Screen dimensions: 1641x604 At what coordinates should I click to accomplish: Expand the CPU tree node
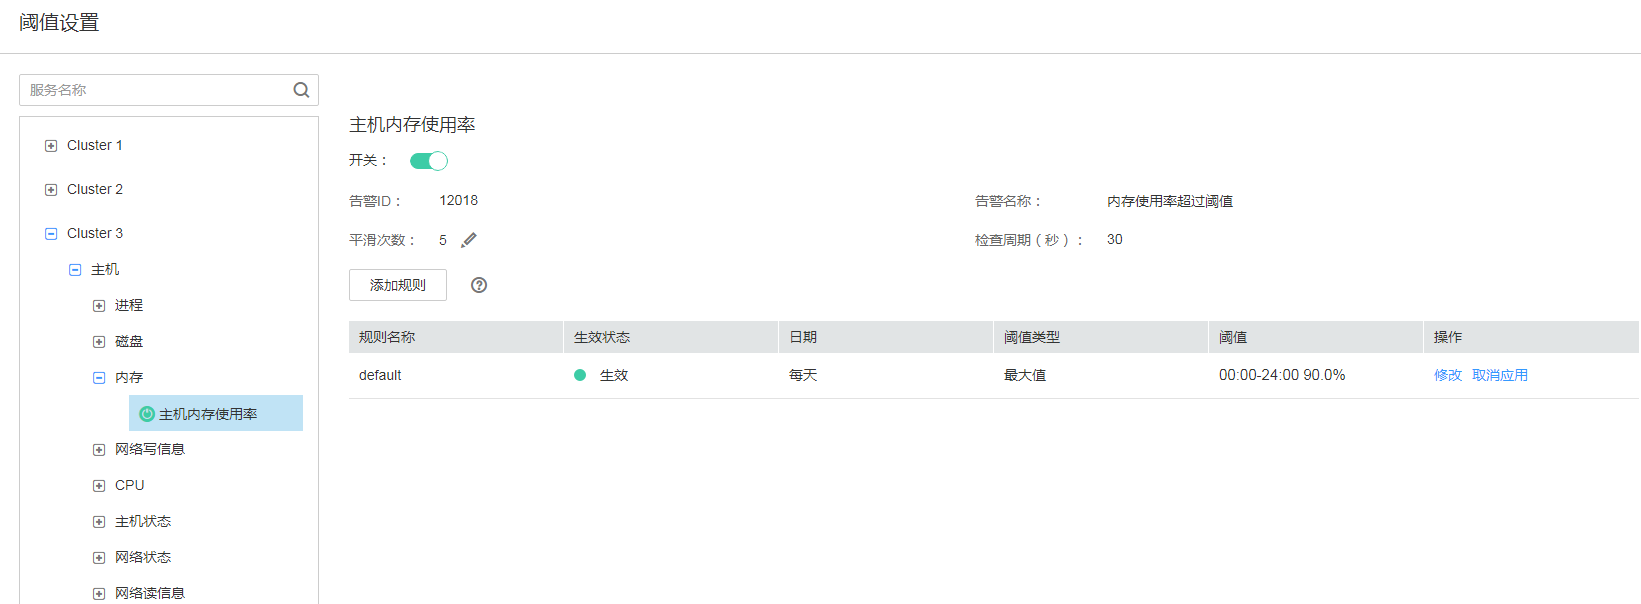[99, 486]
